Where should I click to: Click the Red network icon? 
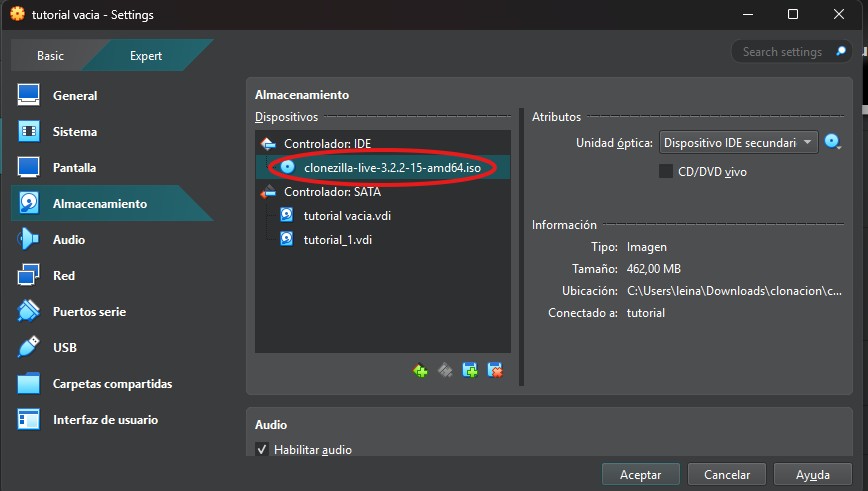28,275
